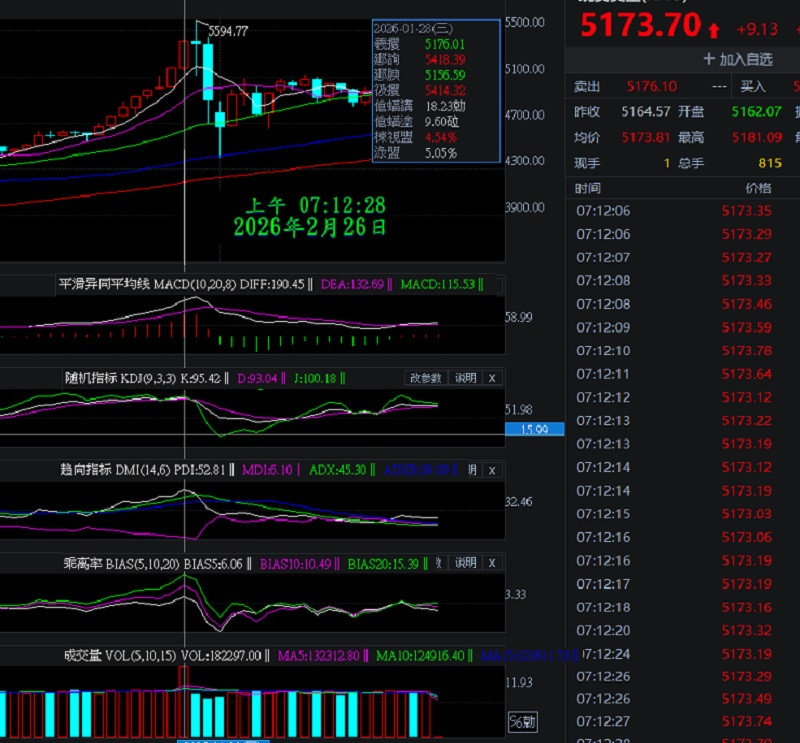800x743 pixels.
Task: Click the MA5:132312.80 volume value
Action: point(319,656)
